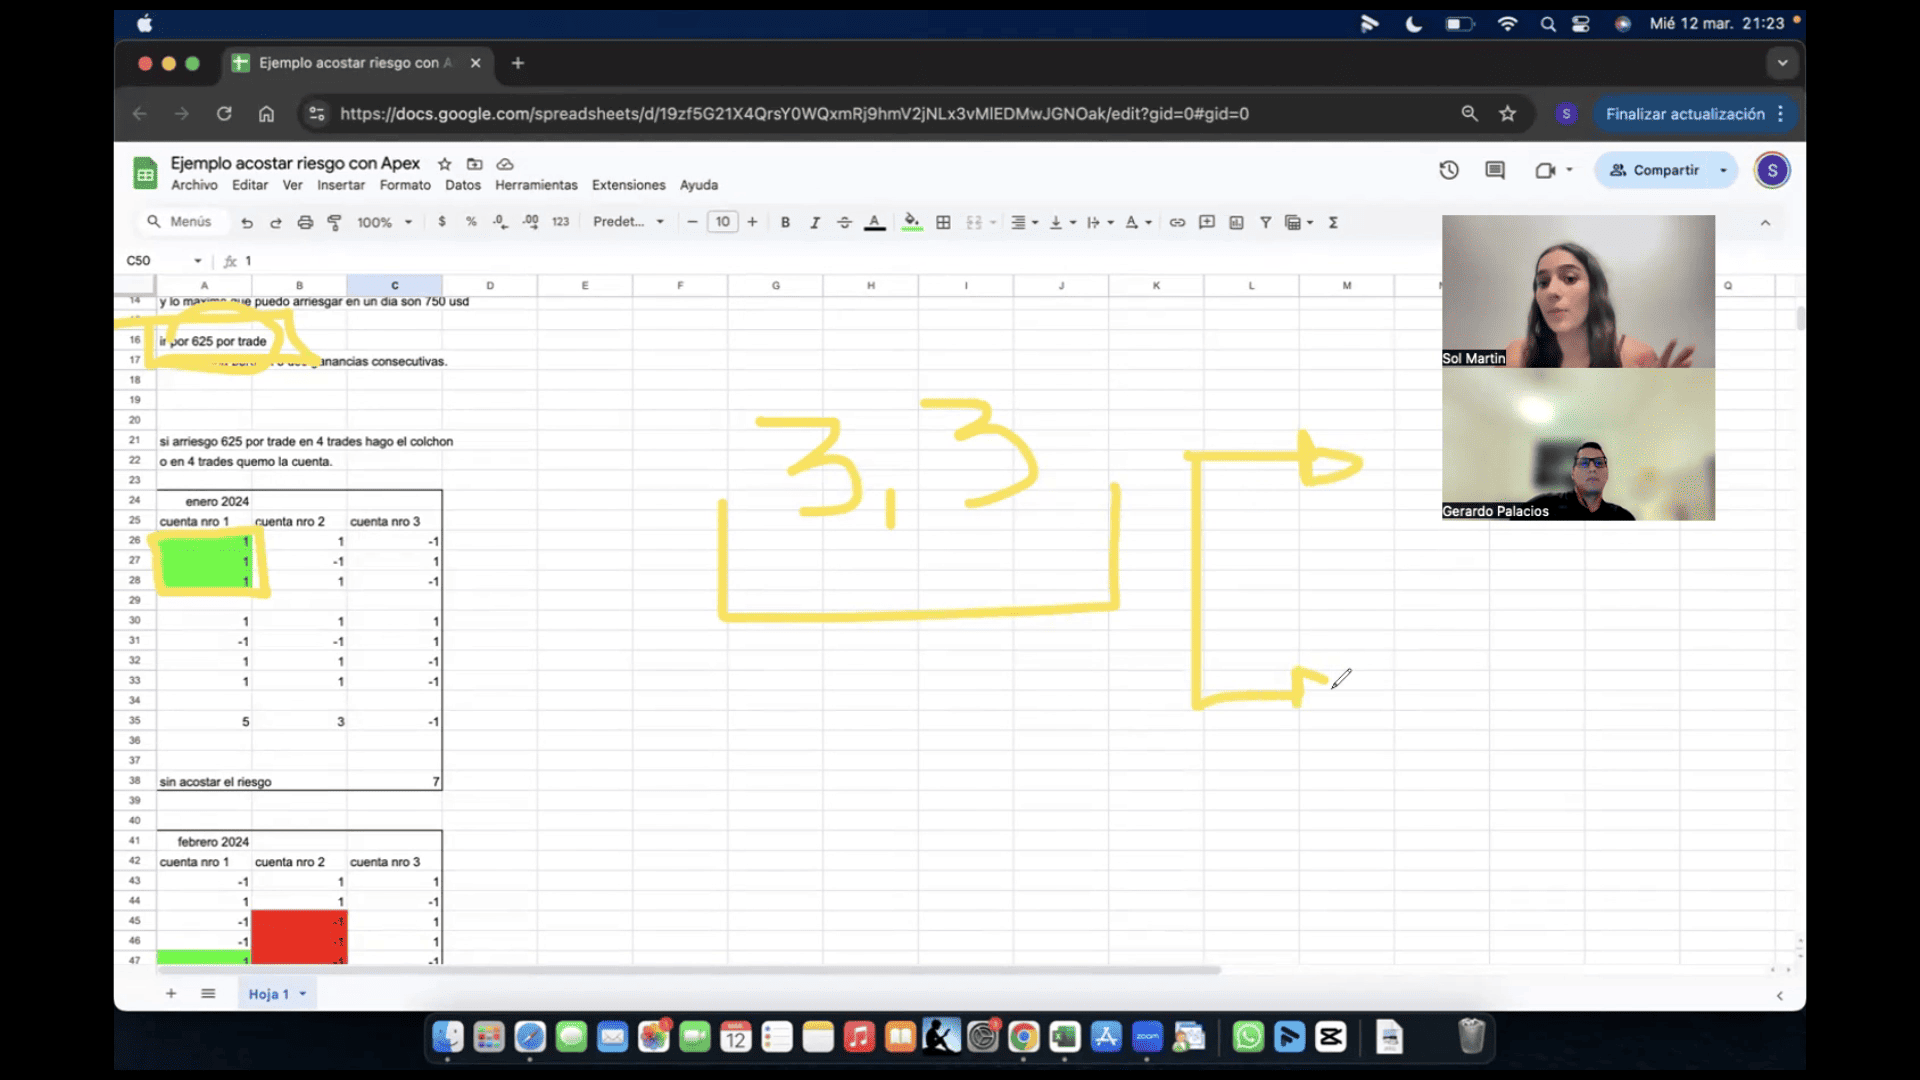The width and height of the screenshot is (1920, 1080).
Task: Open the comments panel icon
Action: click(1495, 170)
